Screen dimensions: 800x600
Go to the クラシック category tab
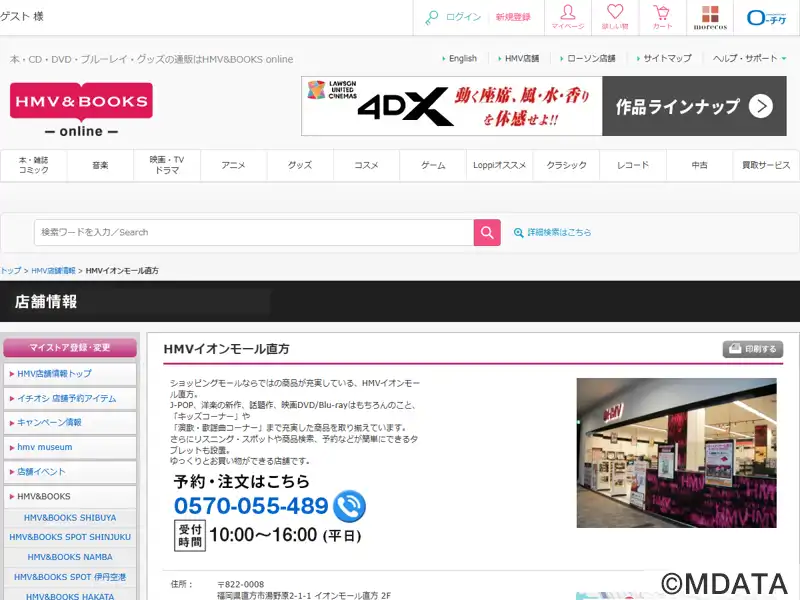(566, 165)
